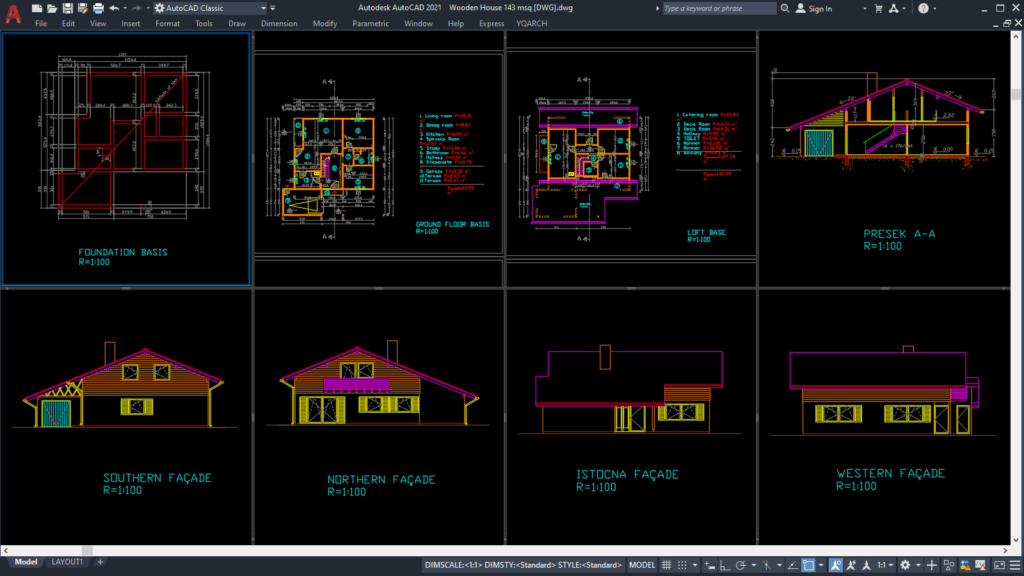1024x576 pixels.
Task: Open a drawing with the Open folder icon
Action: [52, 8]
